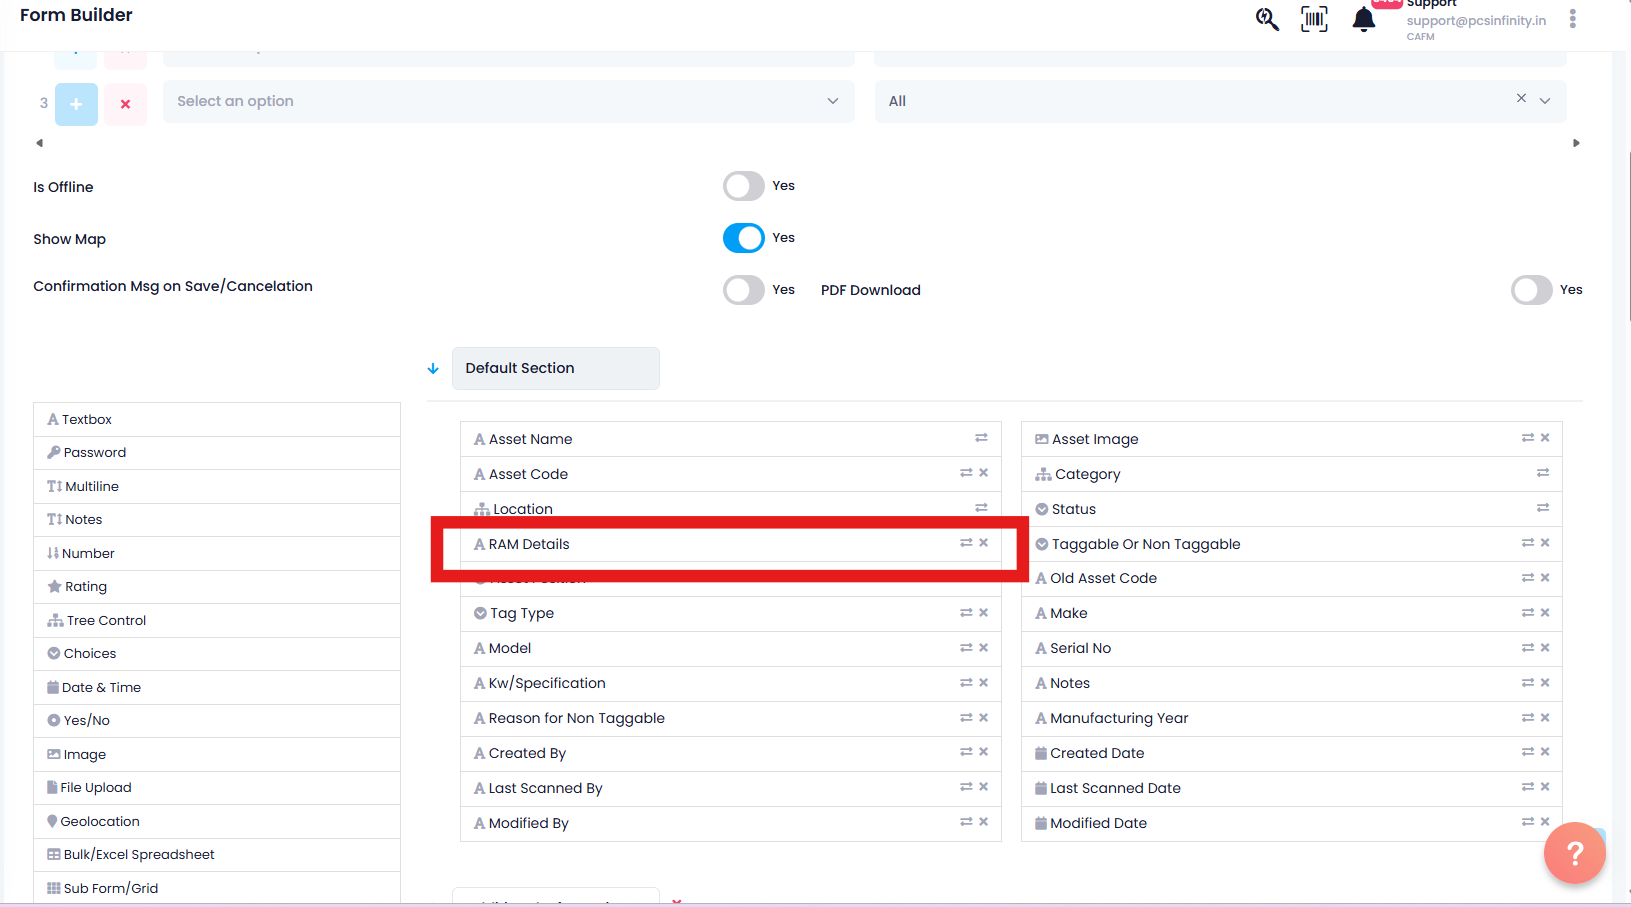The image size is (1631, 907).
Task: Click the blue plus button on row 3
Action: coord(76,104)
